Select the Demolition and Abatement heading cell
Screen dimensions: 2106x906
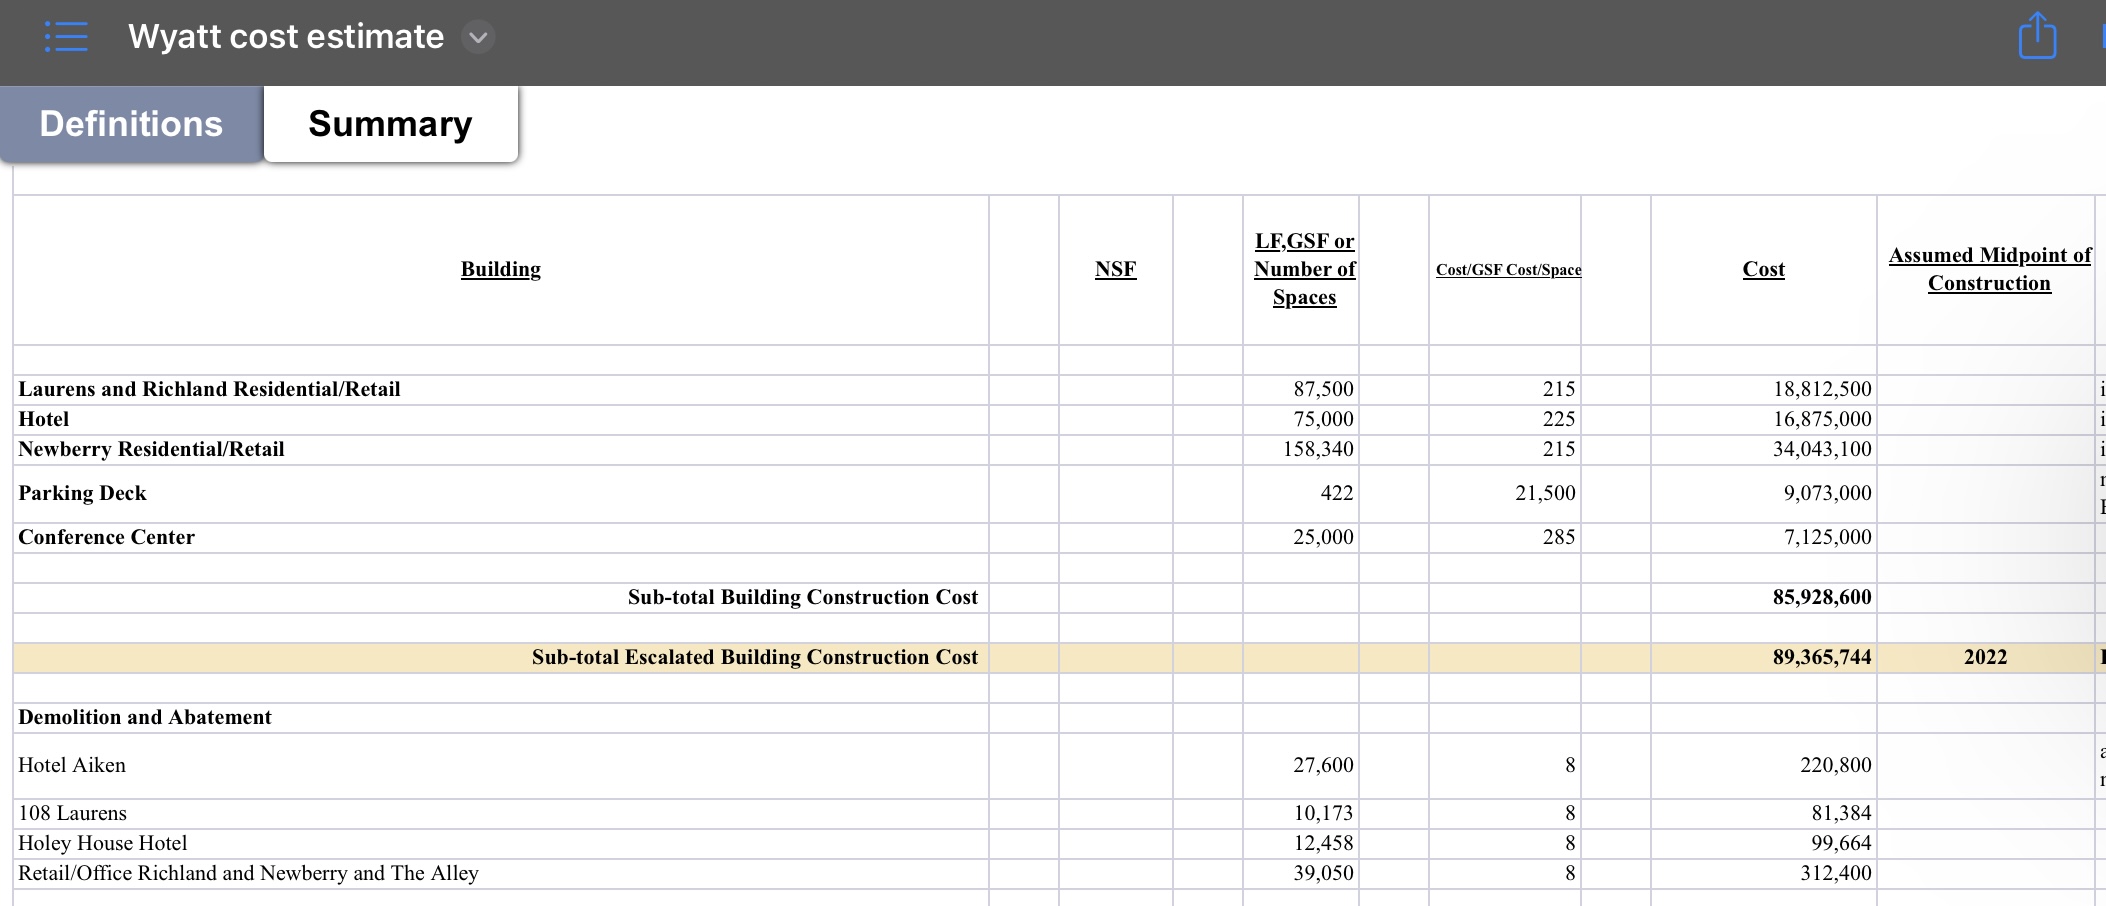(x=145, y=717)
